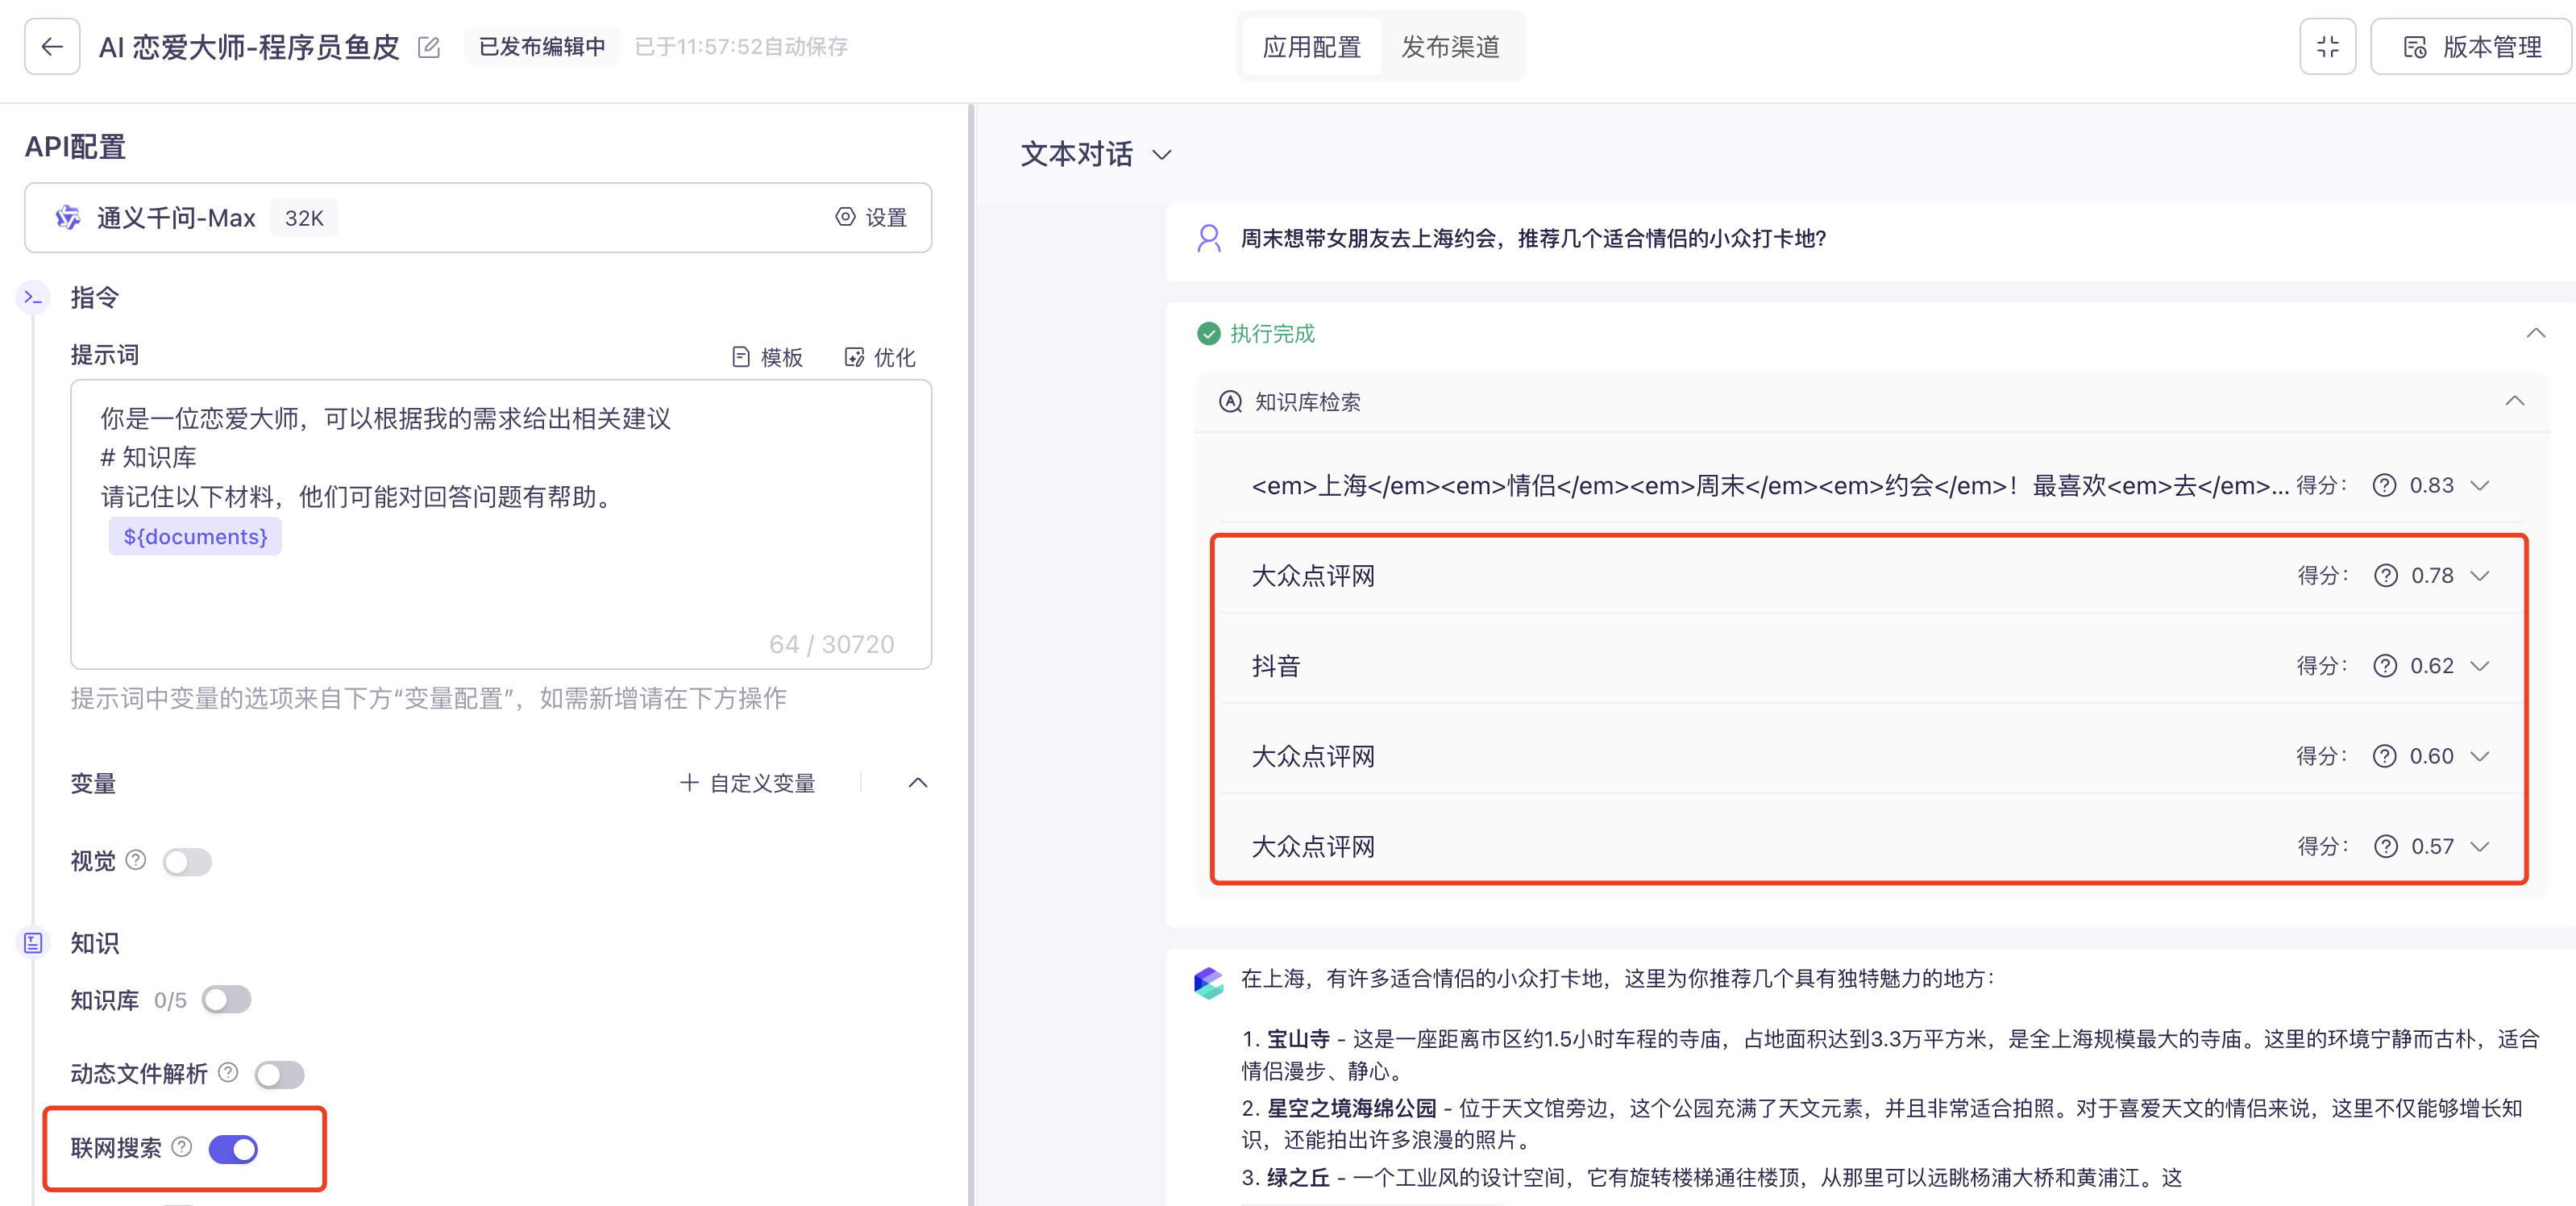This screenshot has height=1206, width=2576.
Task: Click the collapse fullscreen icon
Action: tap(2327, 47)
